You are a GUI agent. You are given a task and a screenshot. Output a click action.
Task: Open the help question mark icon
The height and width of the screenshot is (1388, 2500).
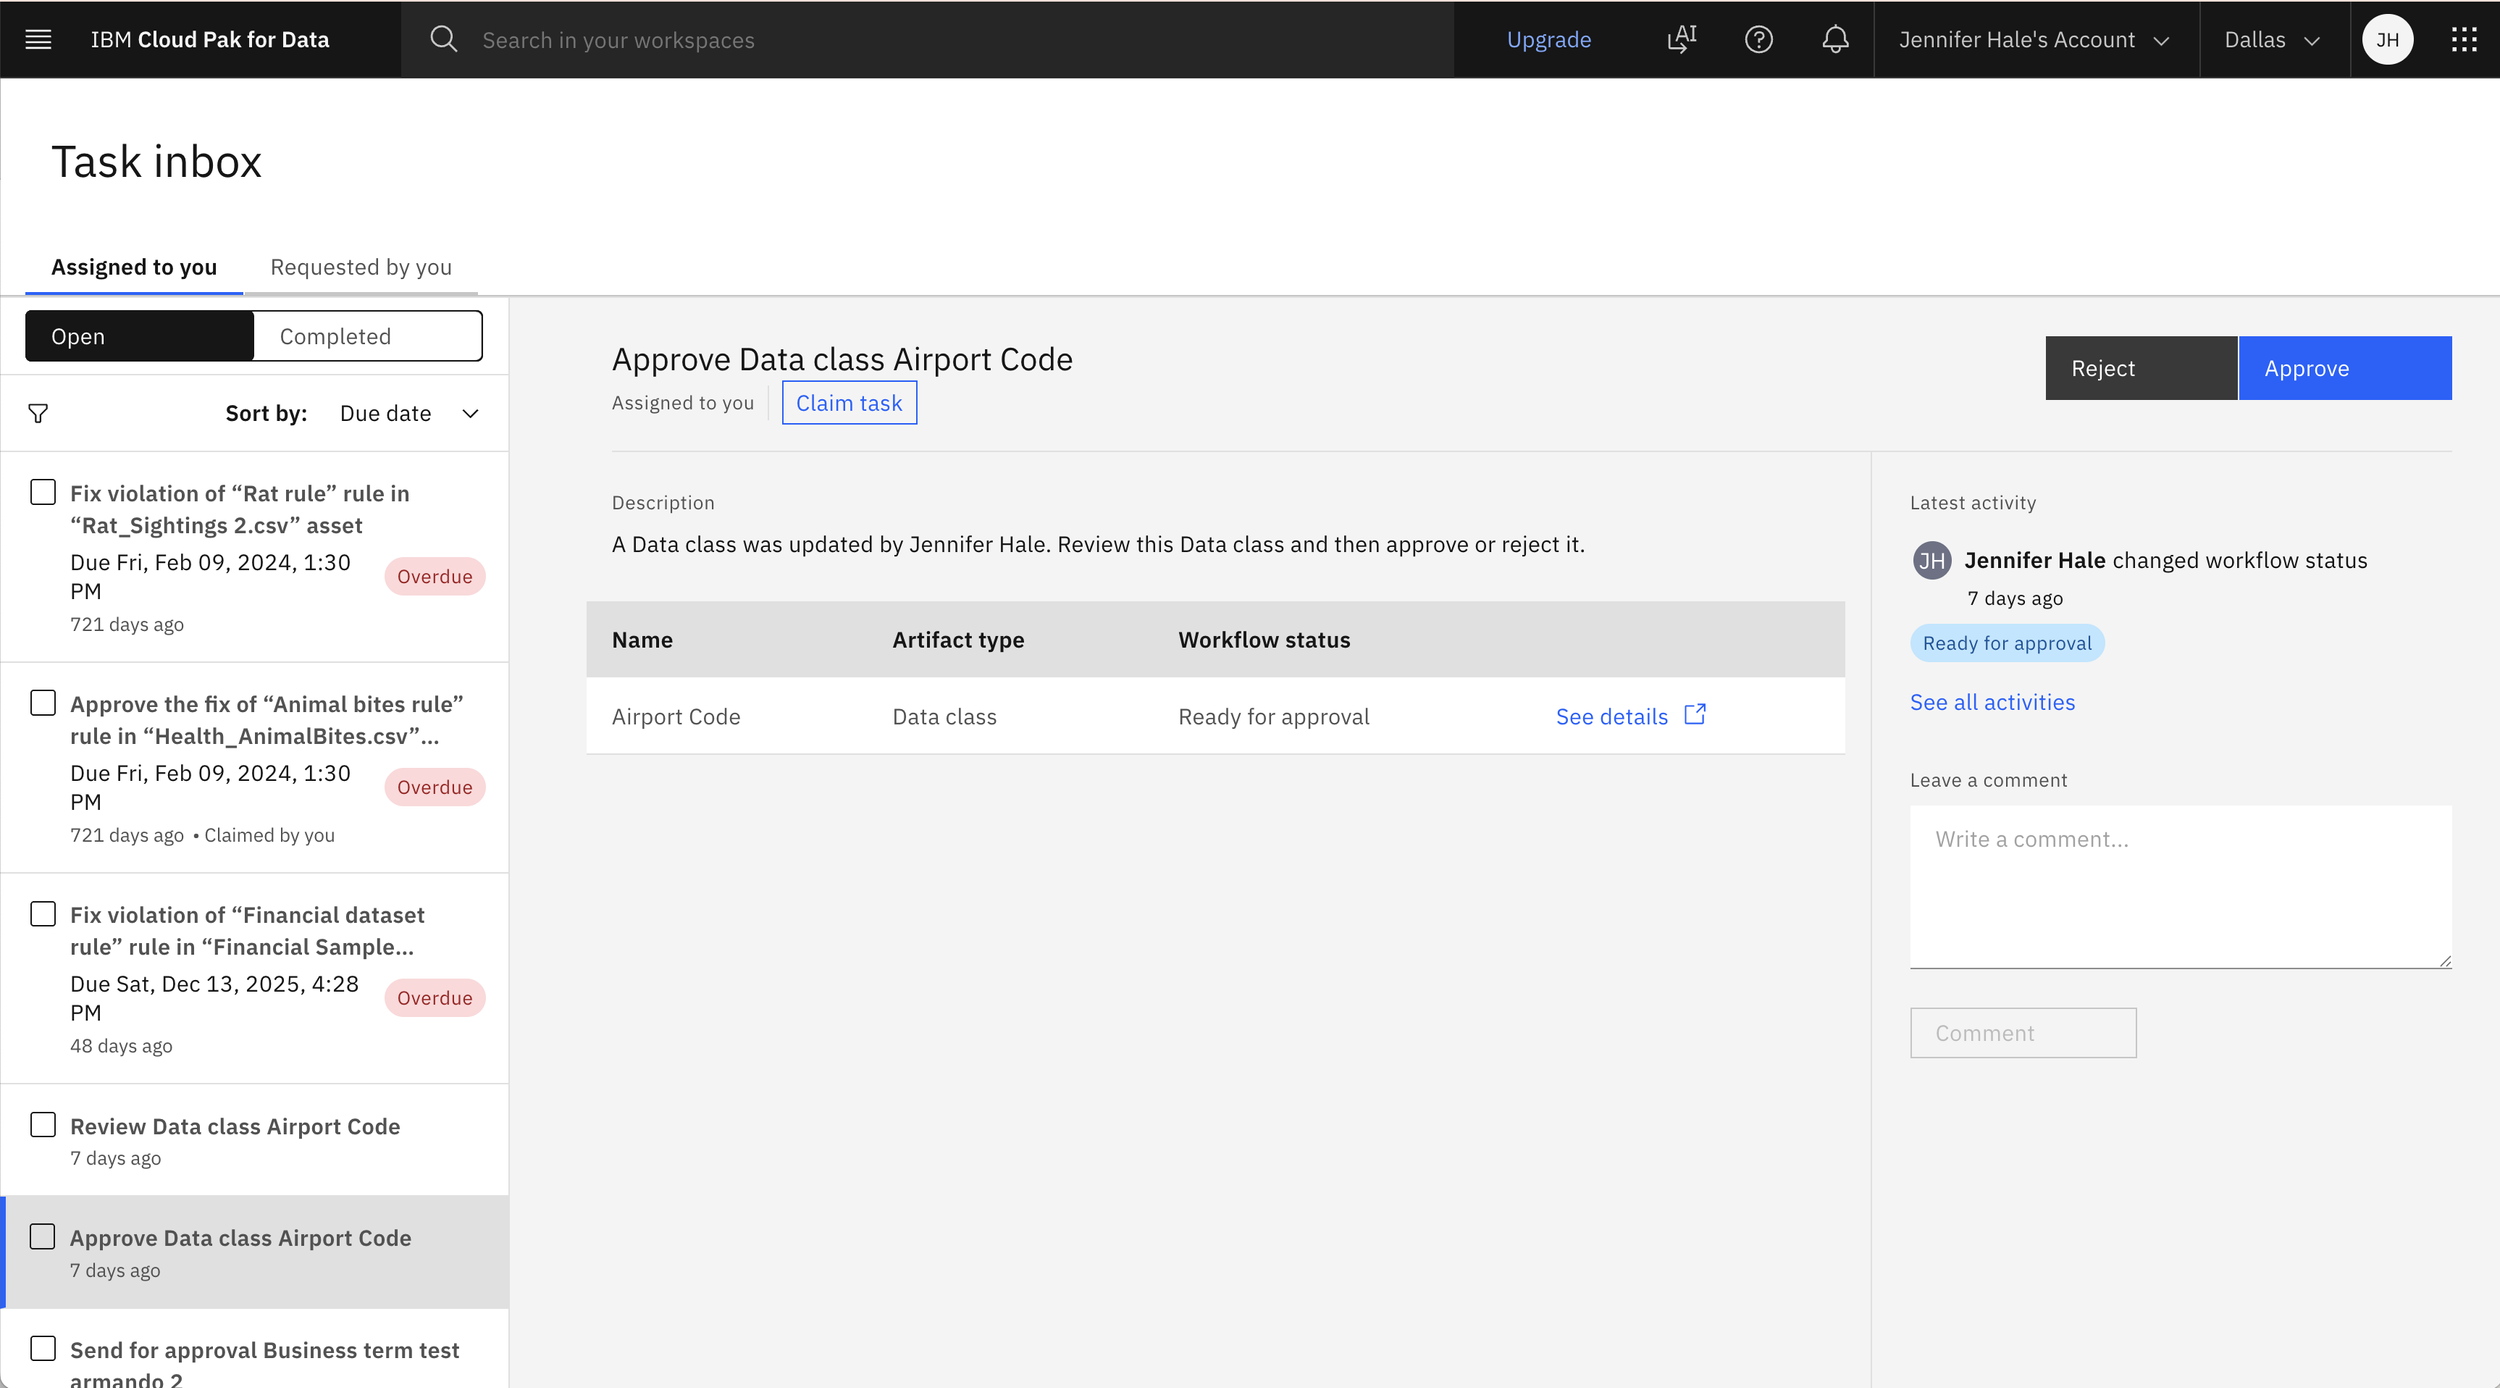point(1758,40)
